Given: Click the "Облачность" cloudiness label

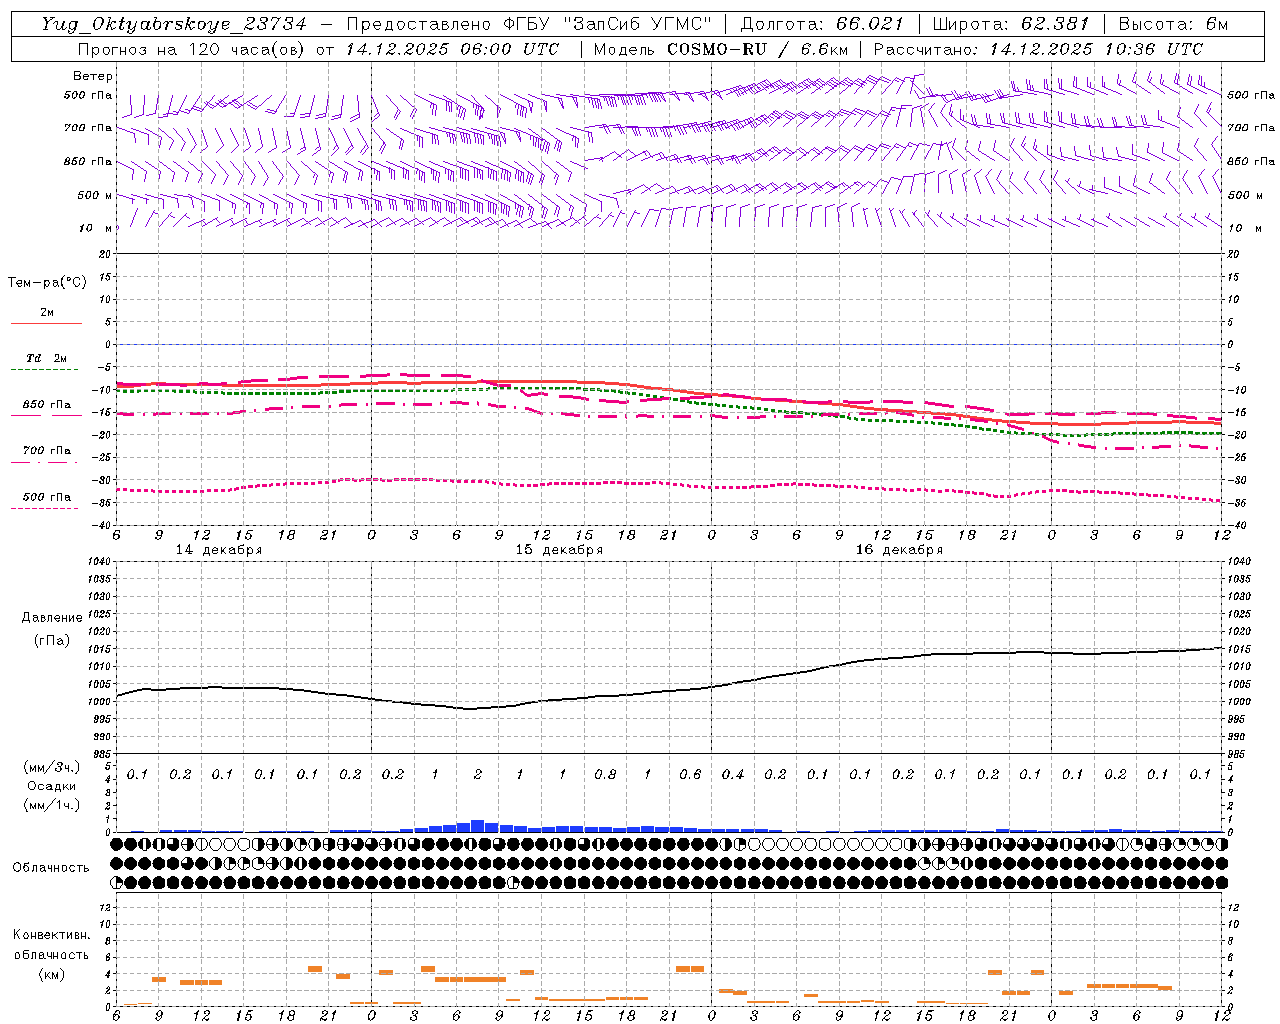Looking at the screenshot, I should coord(51,868).
